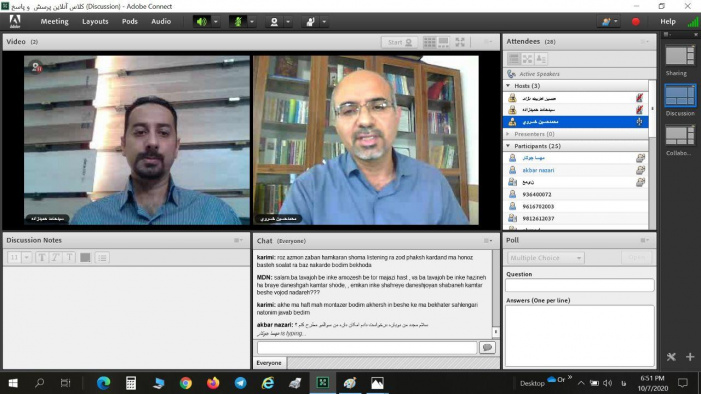The width and height of the screenshot is (701, 394).
Task: Click the chat send message icon
Action: tap(487, 347)
